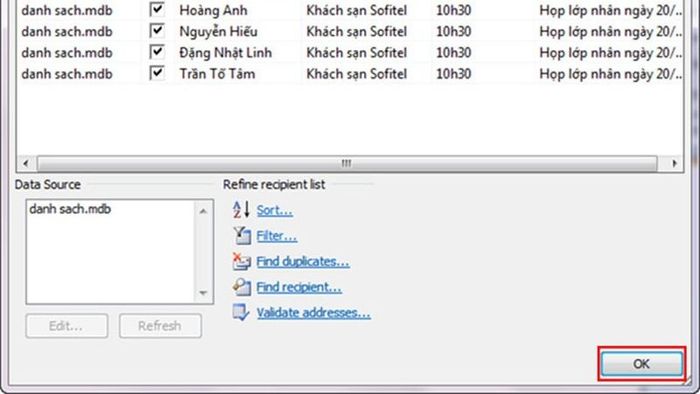
Task: Open the Find duplicates... link
Action: coord(303,261)
